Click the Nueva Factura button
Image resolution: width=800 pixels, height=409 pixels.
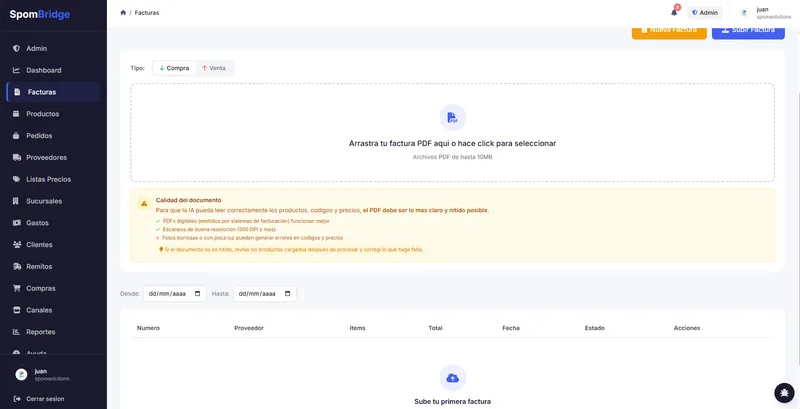tap(669, 32)
